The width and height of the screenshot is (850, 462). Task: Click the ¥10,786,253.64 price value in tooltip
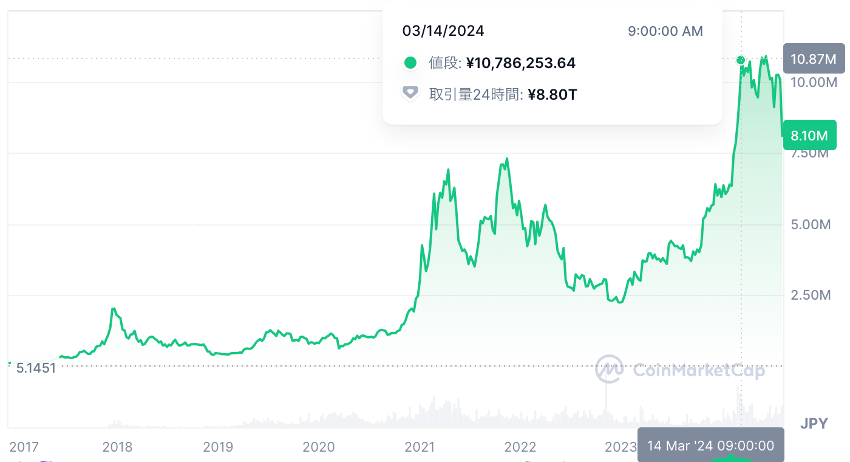click(520, 63)
